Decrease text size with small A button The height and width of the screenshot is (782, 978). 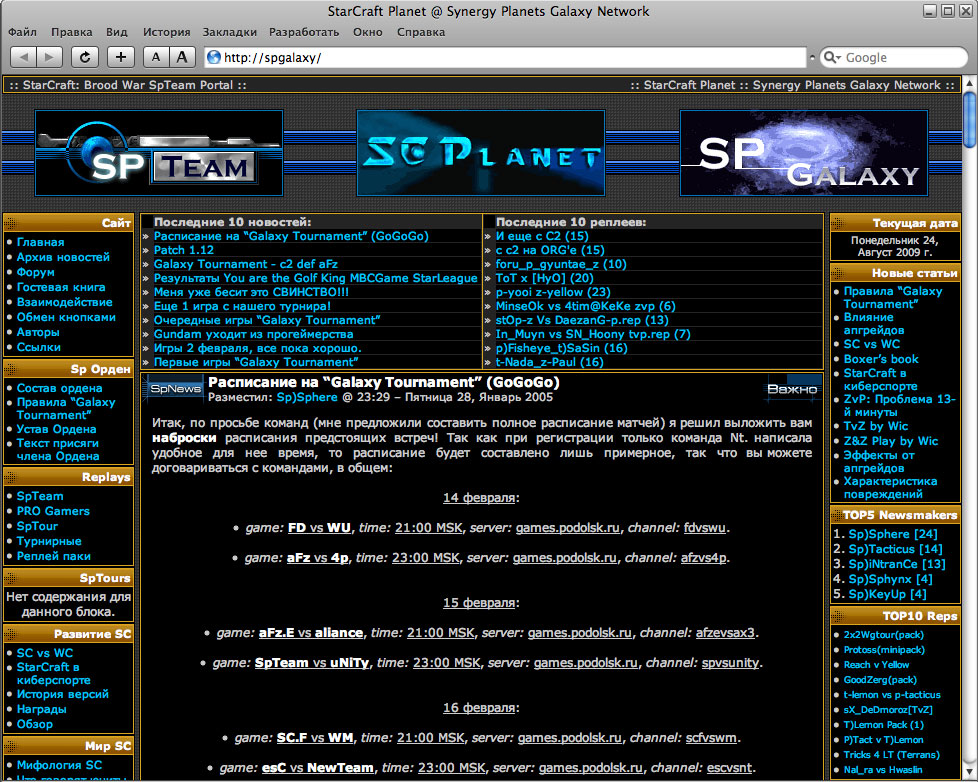[x=156, y=57]
